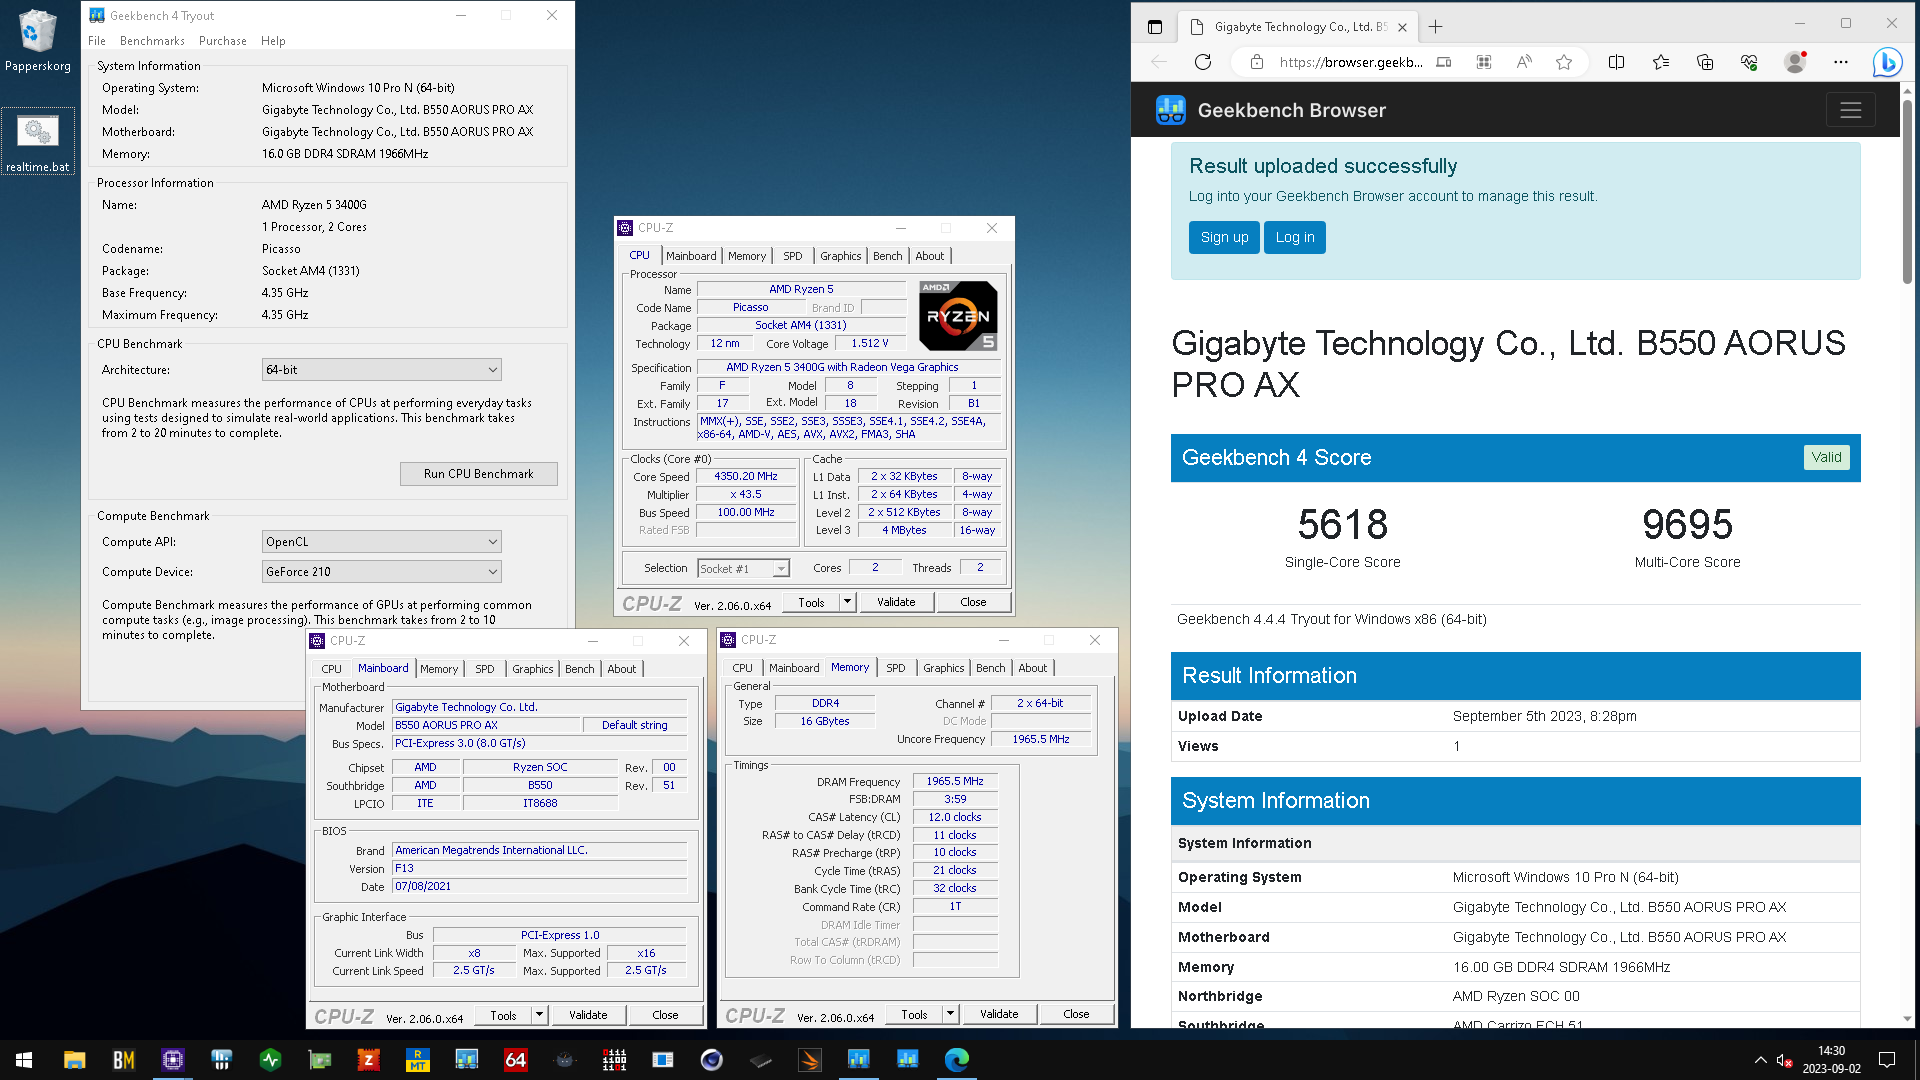Switch to CPU-Z on taskbar
Viewport: 1920px width, 1080px height.
172,1060
